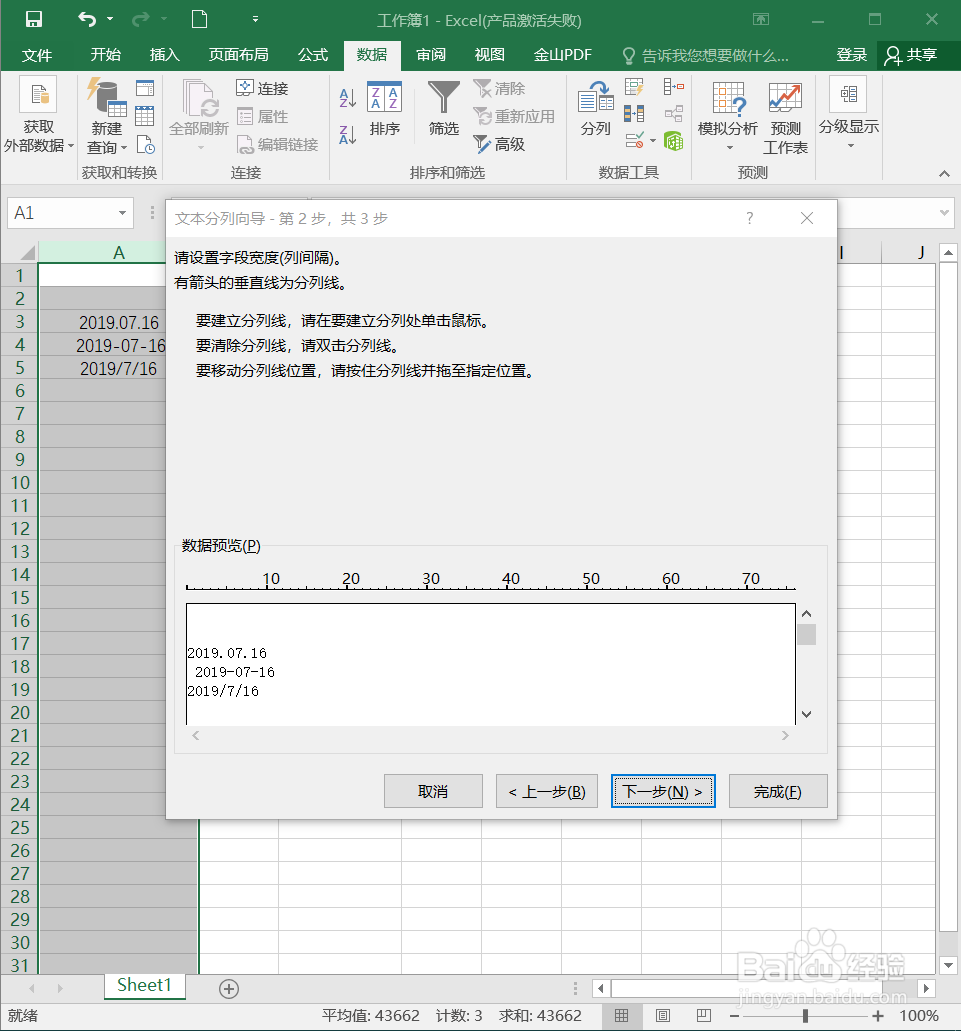Enable Page Layout view from status bar
Viewport: 961px width, 1031px height.
click(x=661, y=1015)
